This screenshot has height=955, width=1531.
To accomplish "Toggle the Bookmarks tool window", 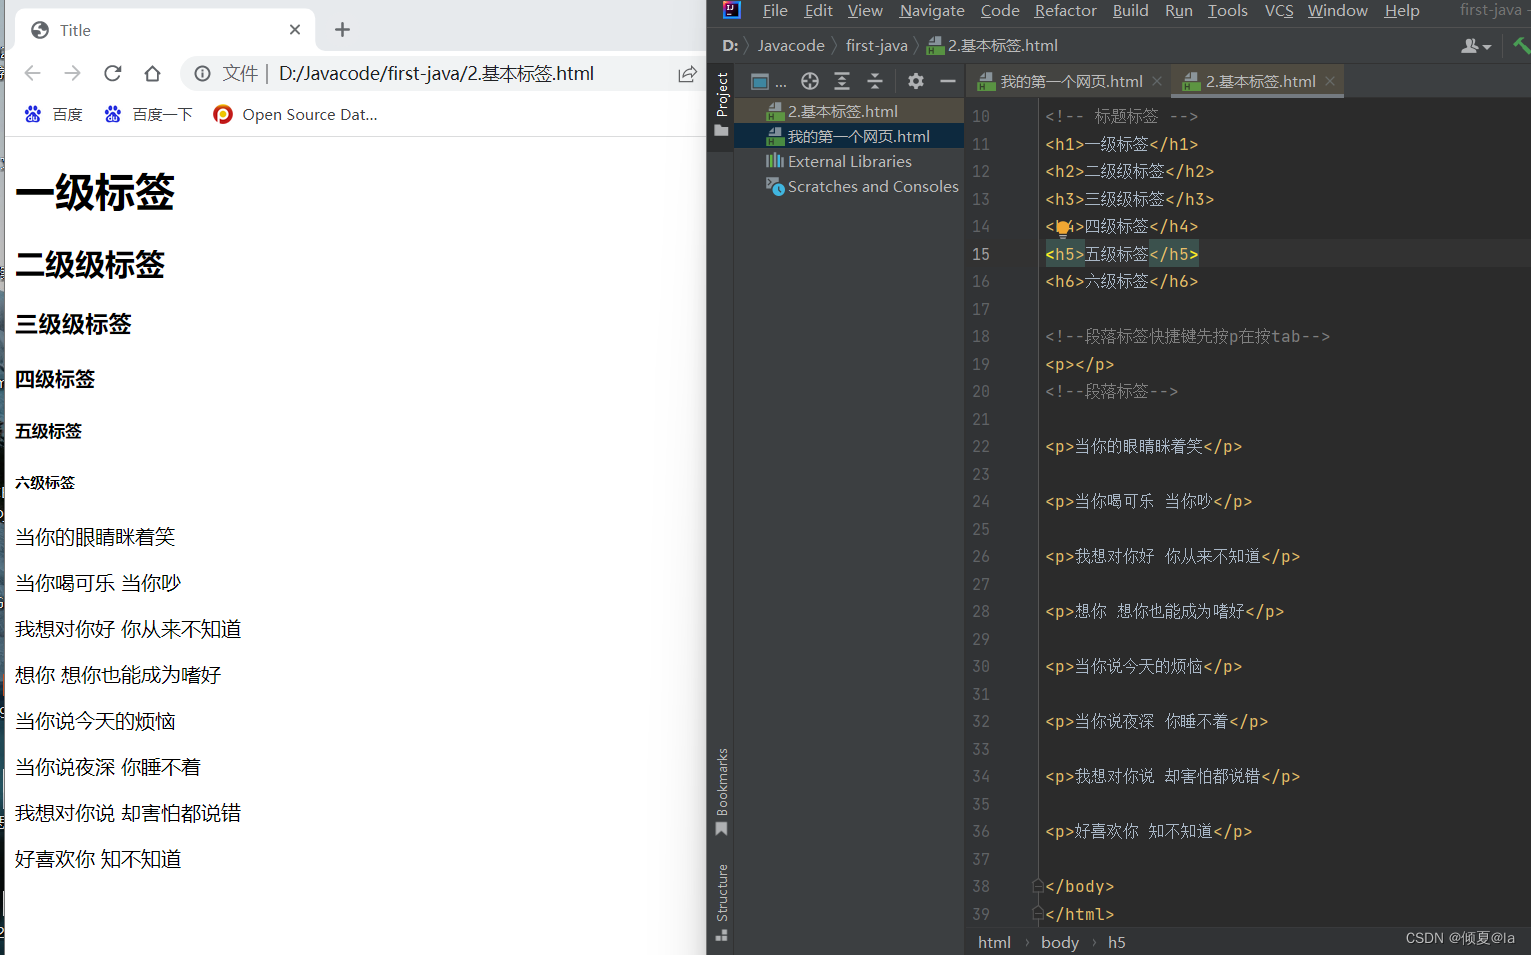I will [721, 791].
